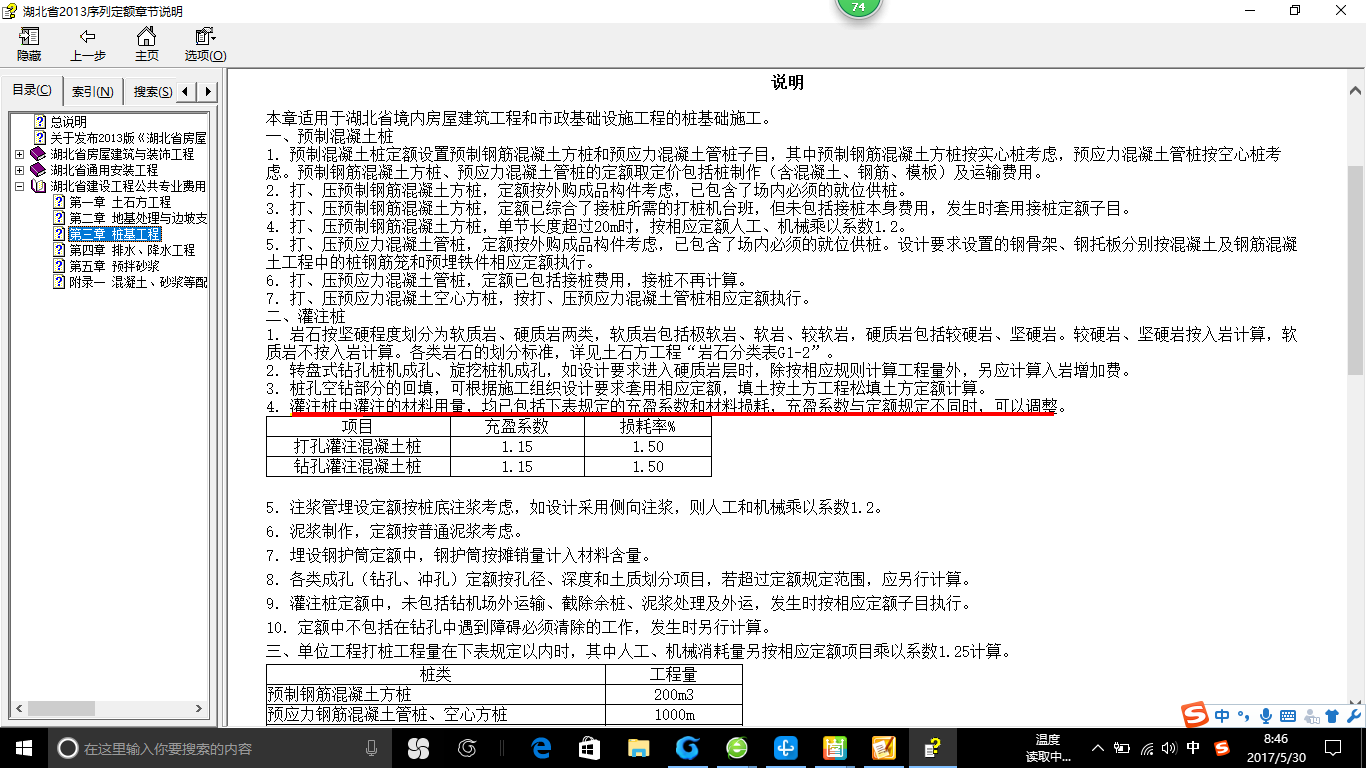
Task: Open the orange notepad taskbar app
Action: point(883,747)
